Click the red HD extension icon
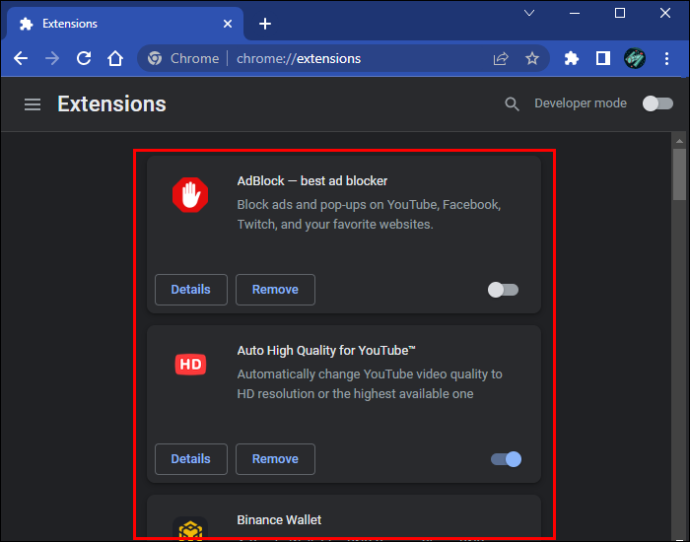Viewport: 690px width, 542px height. pyautogui.click(x=190, y=364)
